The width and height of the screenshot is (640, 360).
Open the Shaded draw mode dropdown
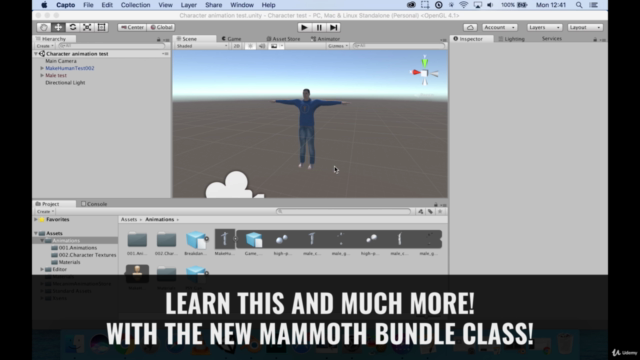tap(202, 46)
